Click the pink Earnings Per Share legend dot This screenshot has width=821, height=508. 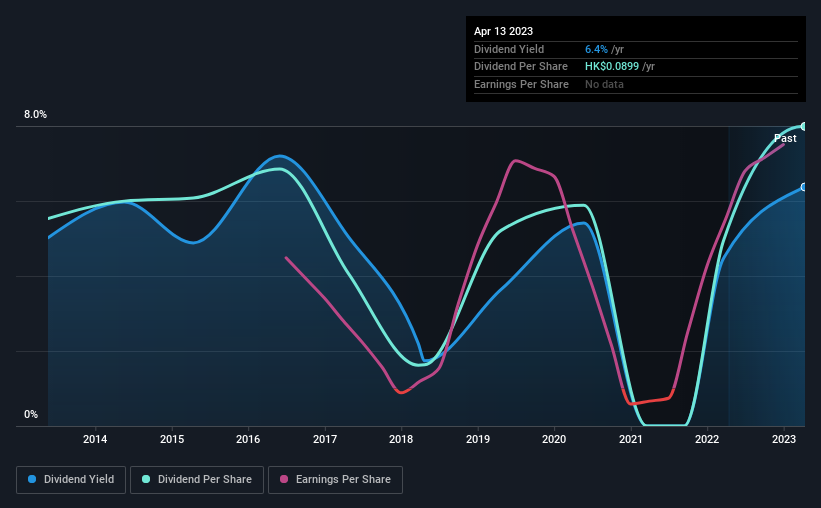point(284,479)
